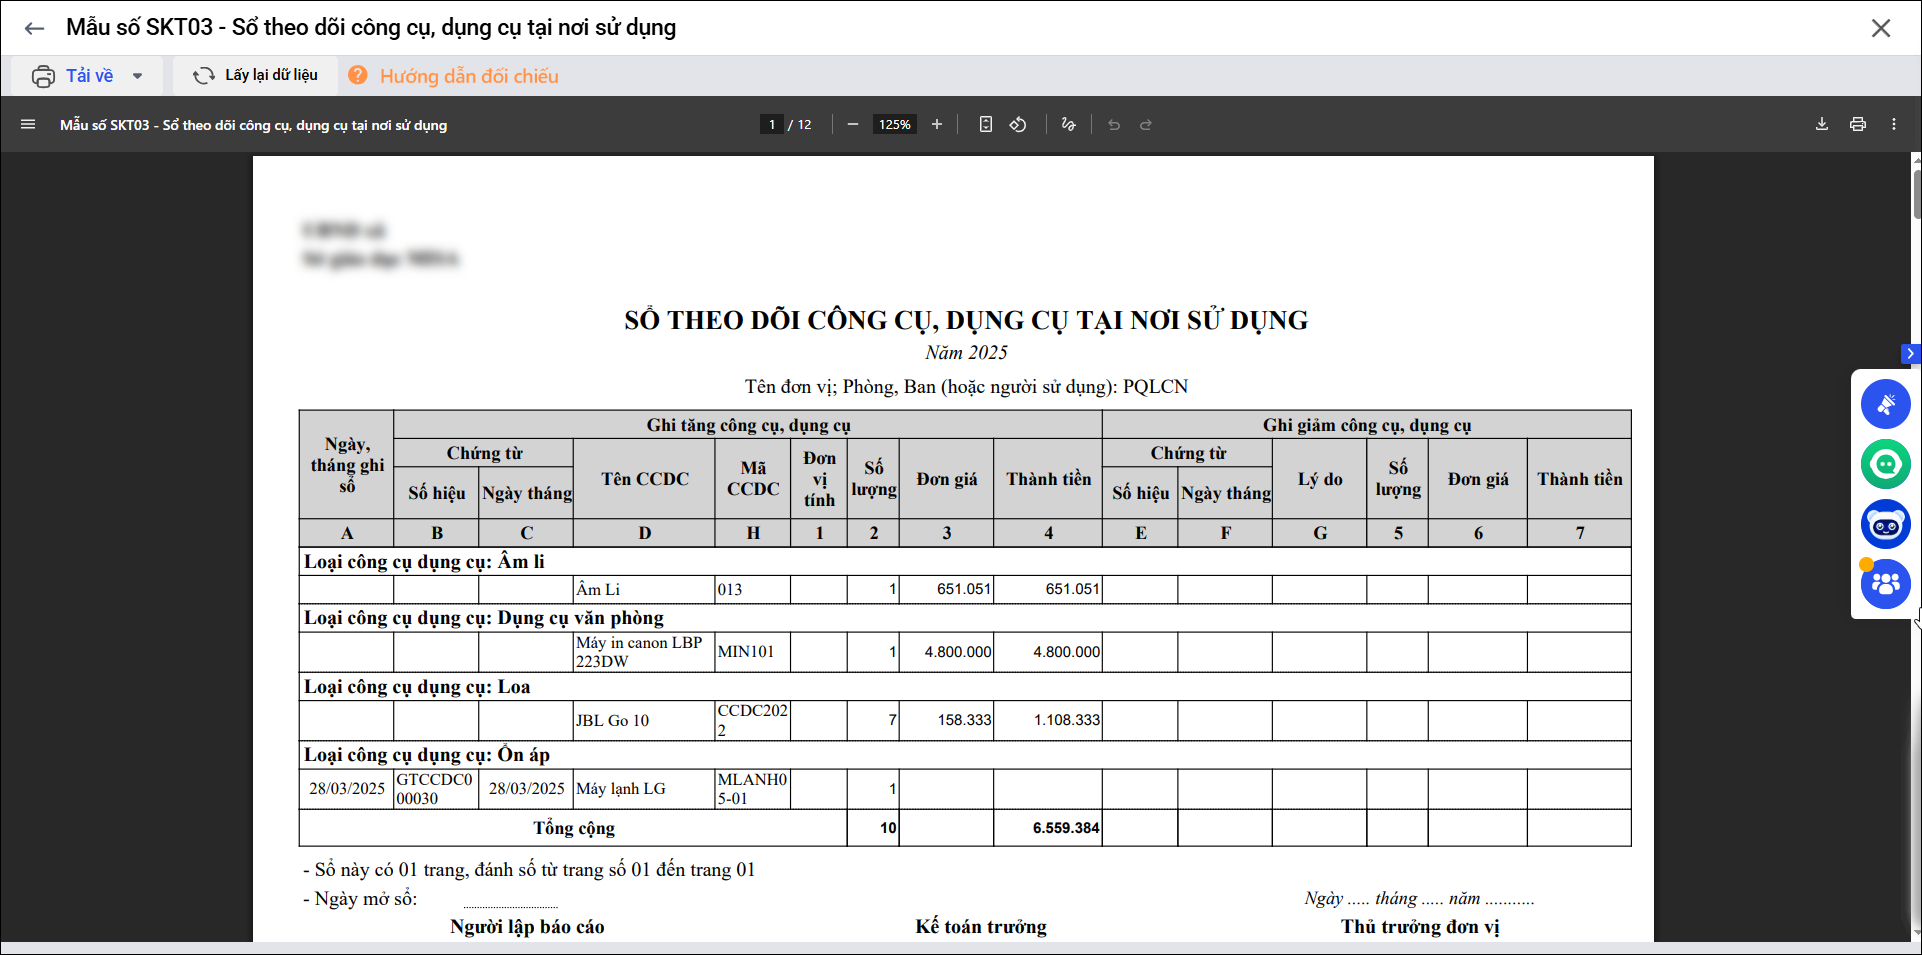The width and height of the screenshot is (1922, 955).
Task: Click the 'GTCCDC000030' voucher number cell
Action: pos(436,788)
